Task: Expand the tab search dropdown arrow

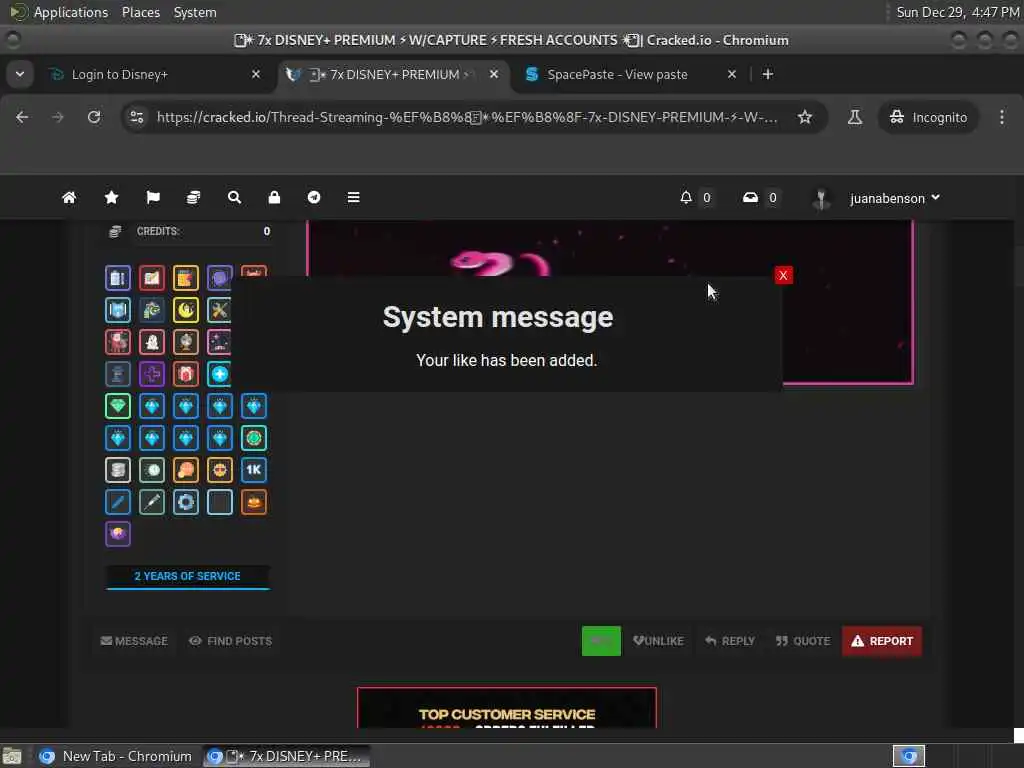Action: [x=20, y=74]
